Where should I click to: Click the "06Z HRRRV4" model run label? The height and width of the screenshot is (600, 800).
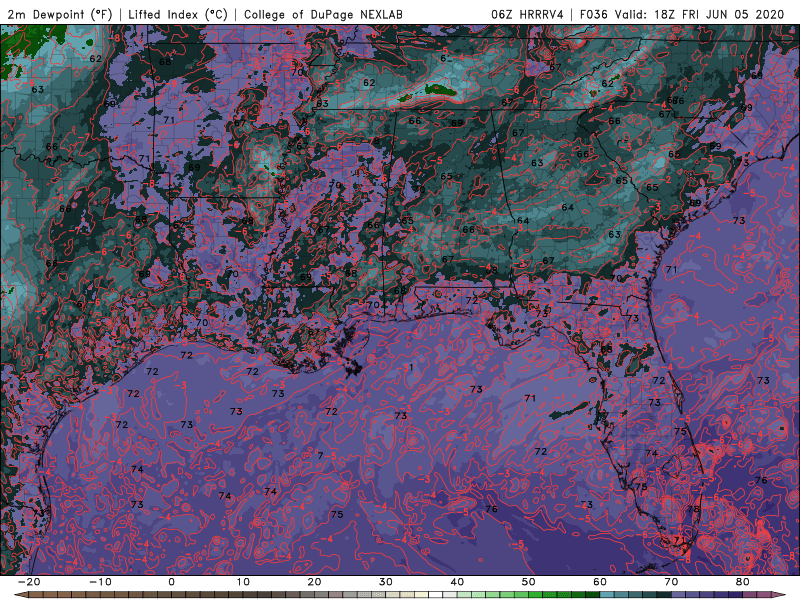click(x=527, y=14)
